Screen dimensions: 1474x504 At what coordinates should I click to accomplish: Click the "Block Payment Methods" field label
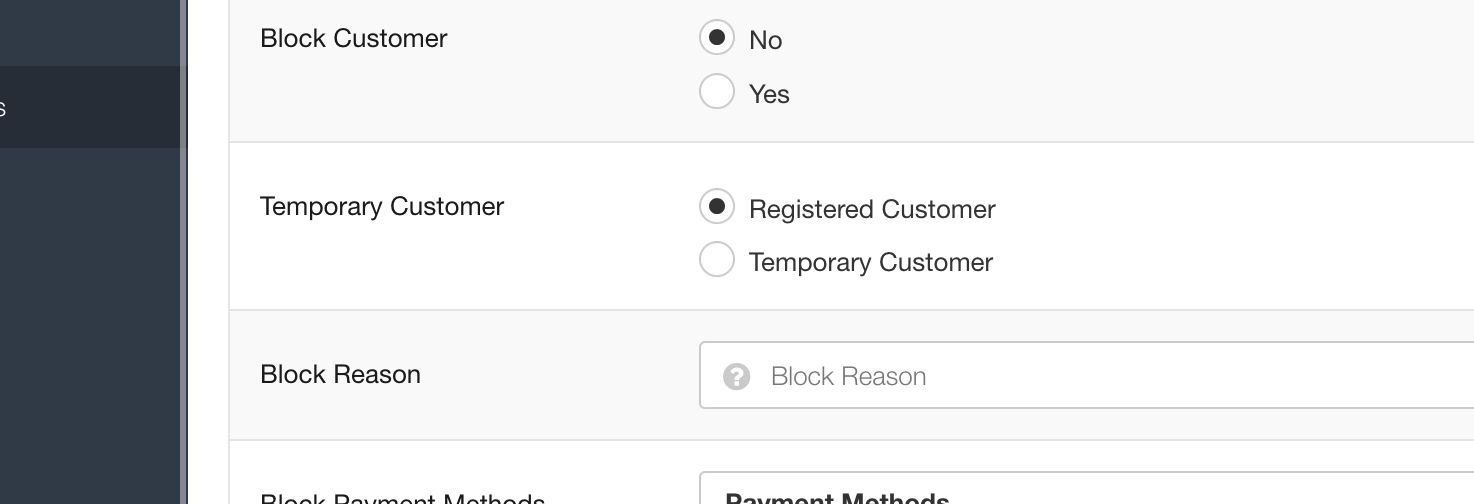coord(402,498)
